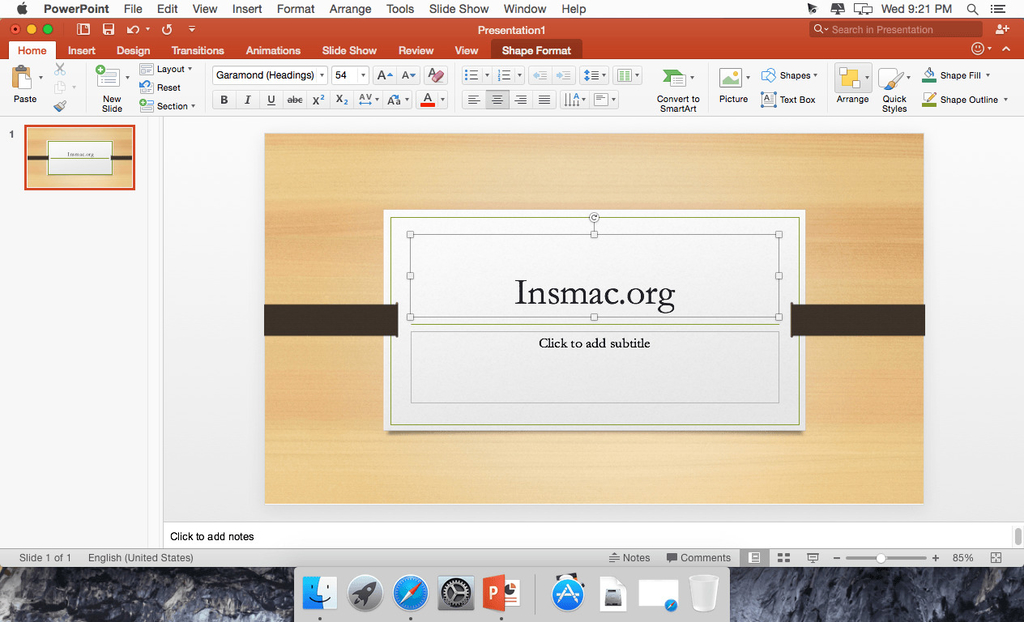Open the Shape Fill dropdown arrow

(x=988, y=75)
